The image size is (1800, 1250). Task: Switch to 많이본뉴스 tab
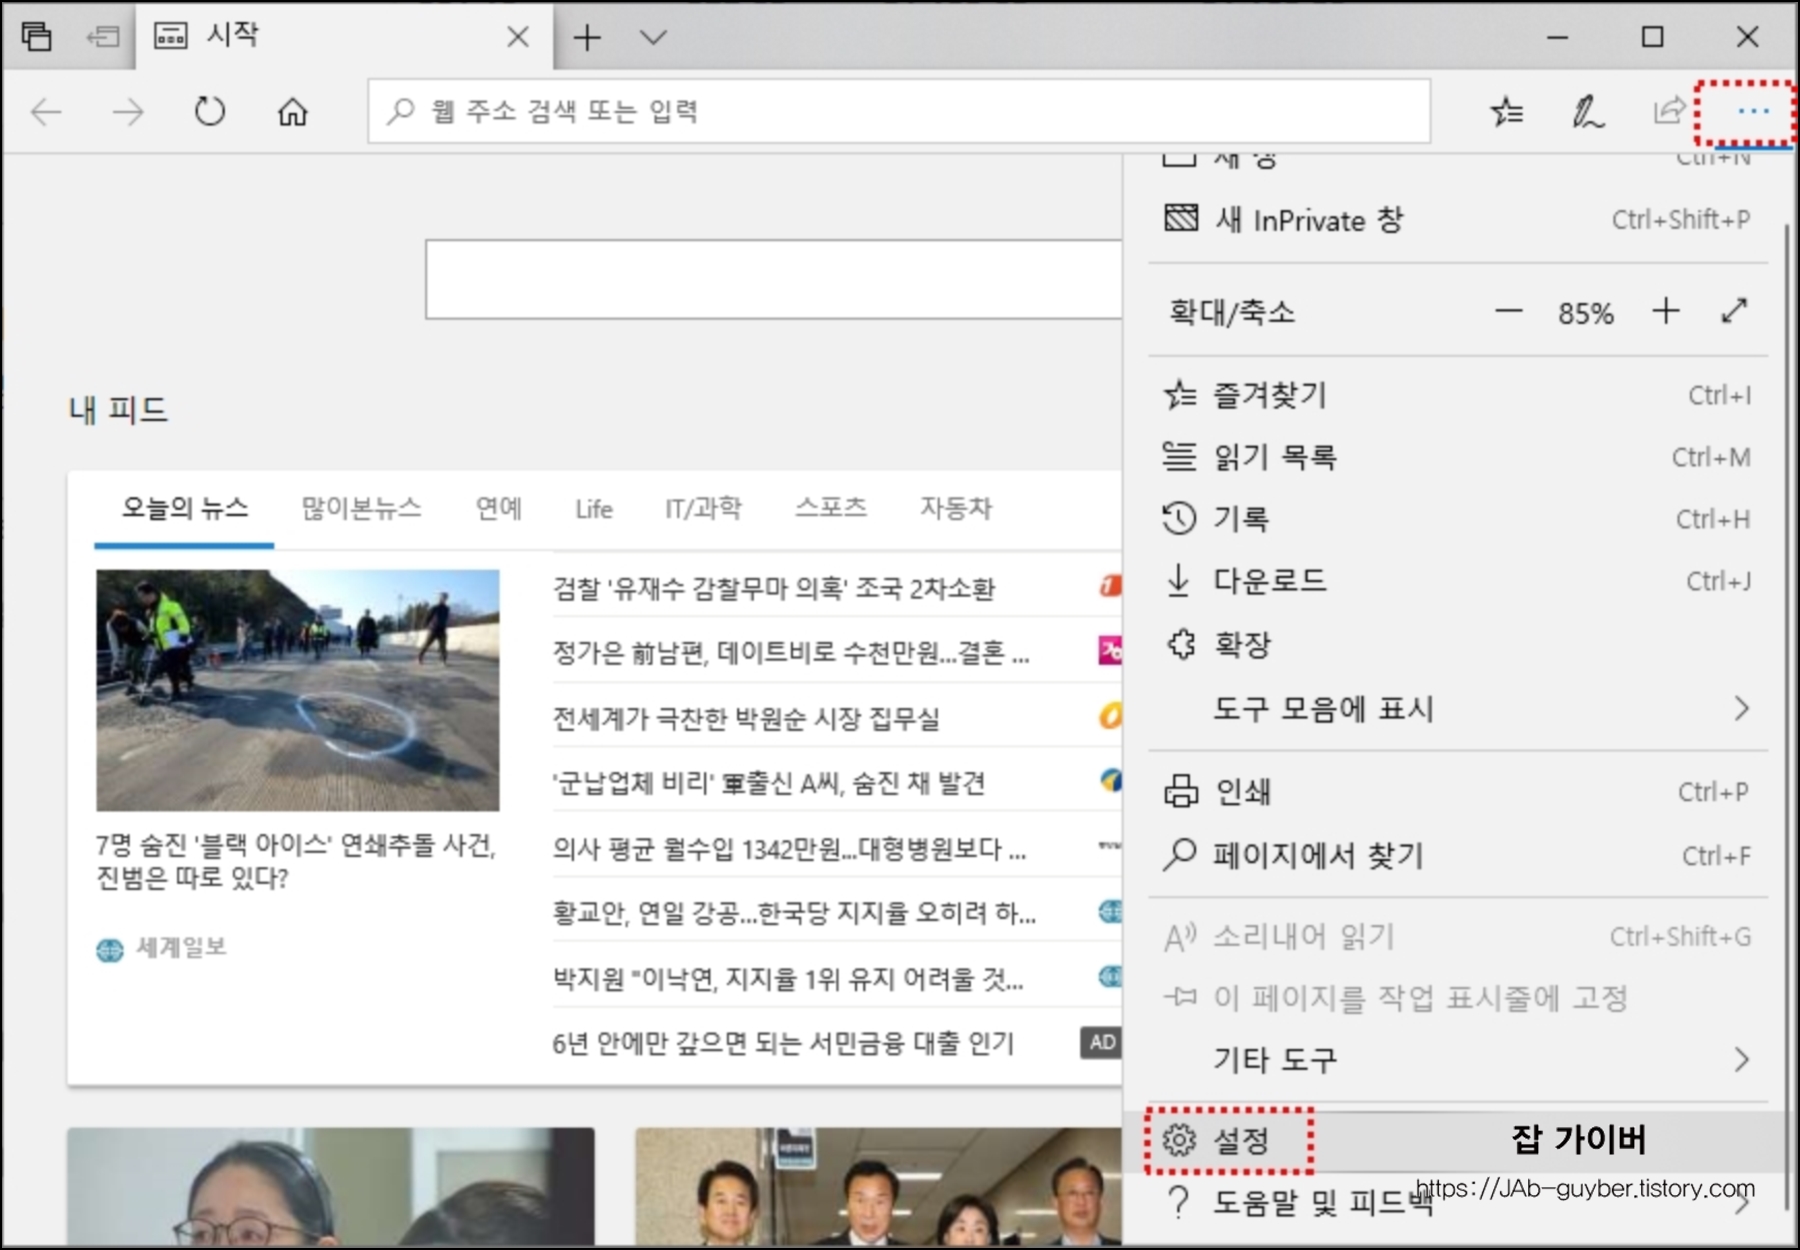point(362,509)
